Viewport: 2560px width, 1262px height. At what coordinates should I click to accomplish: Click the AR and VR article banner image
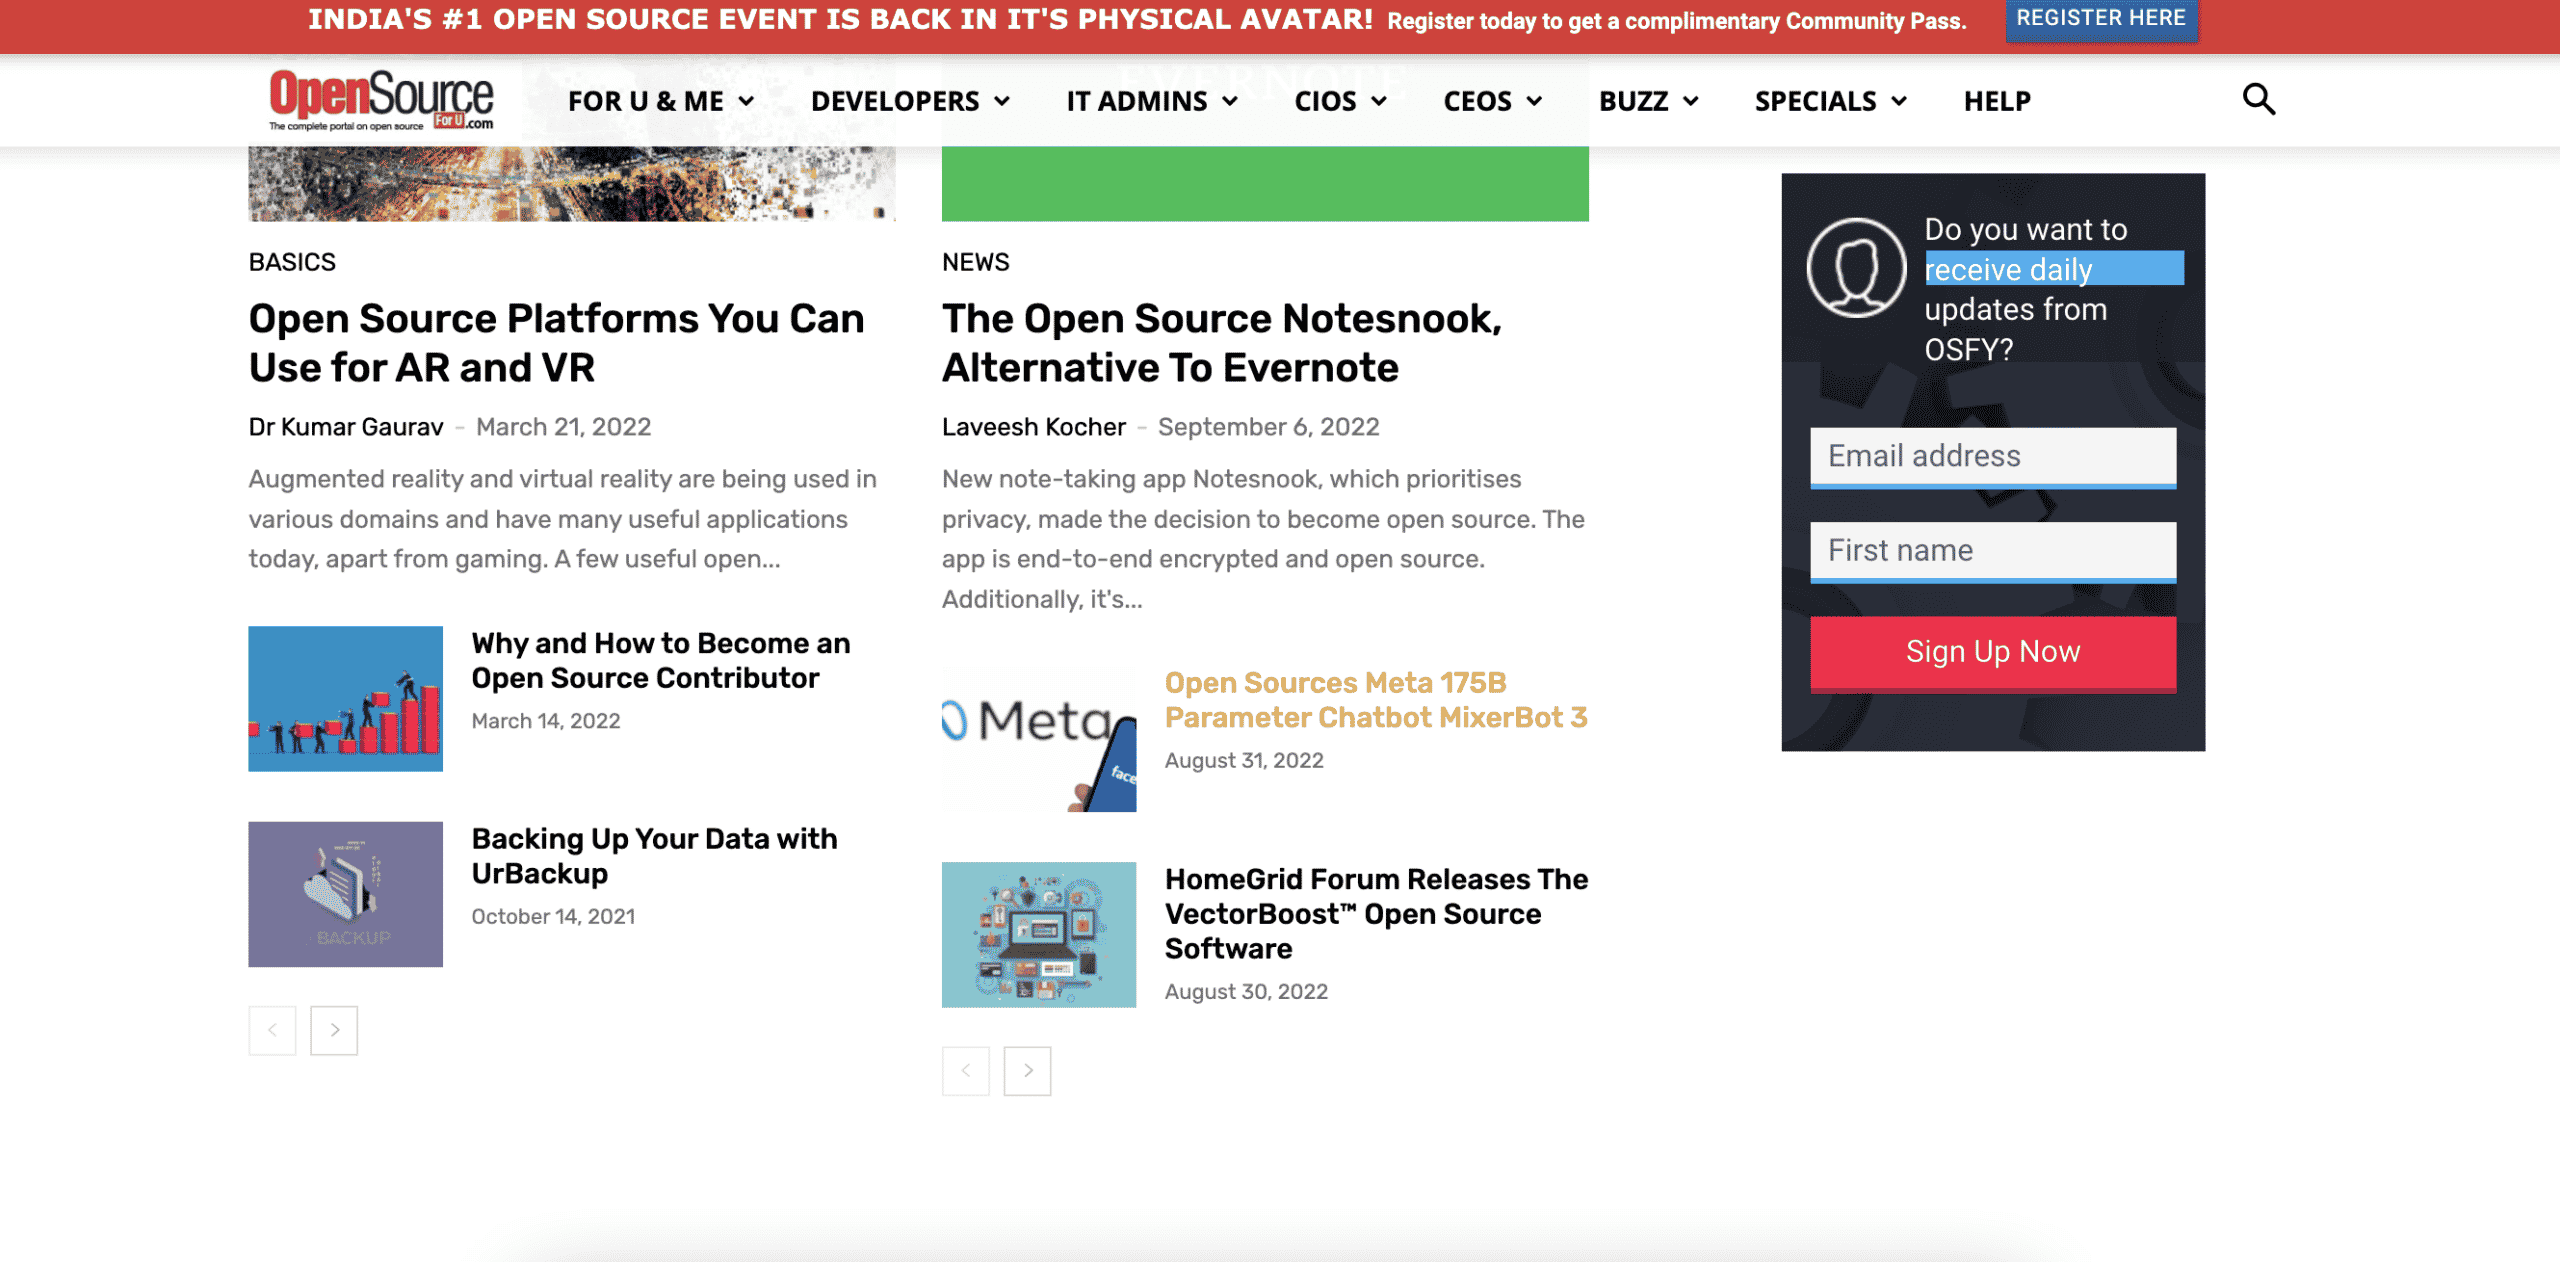pos(572,184)
